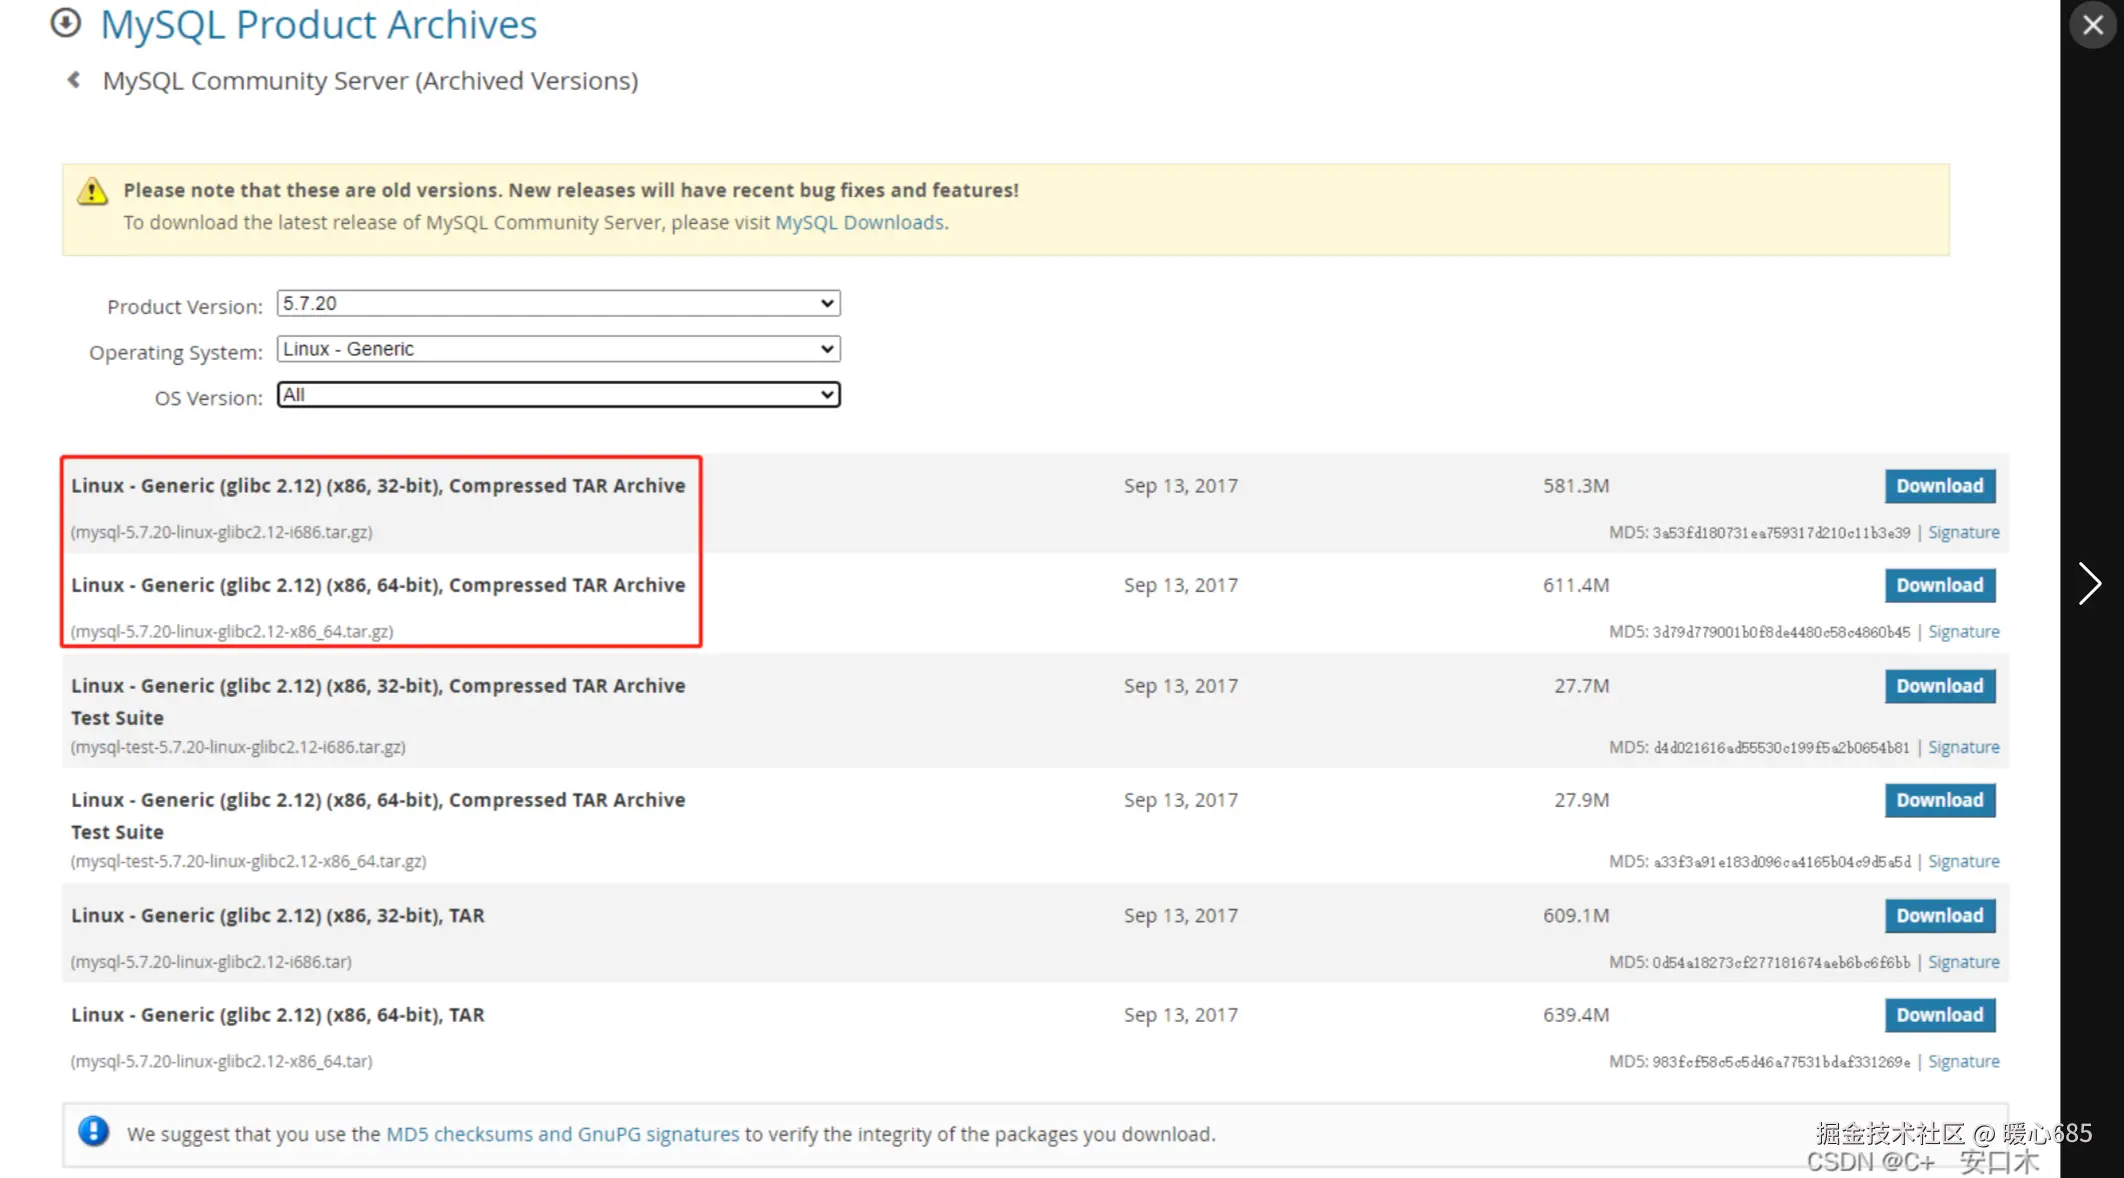Click the MySQL Product Archives heading

click(318, 24)
